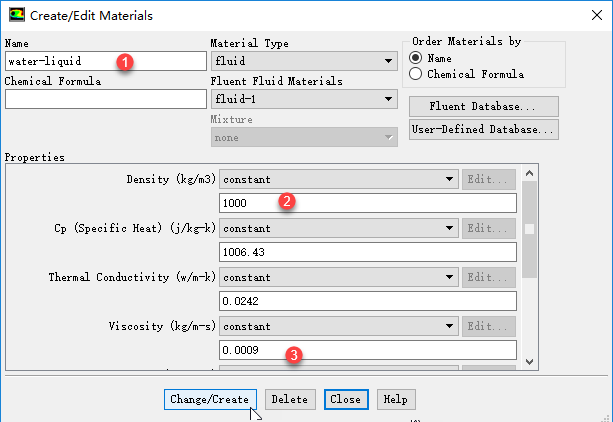Screen dimensions: 613x422
Task: Click the Density value field showing 1000
Action: tap(367, 203)
